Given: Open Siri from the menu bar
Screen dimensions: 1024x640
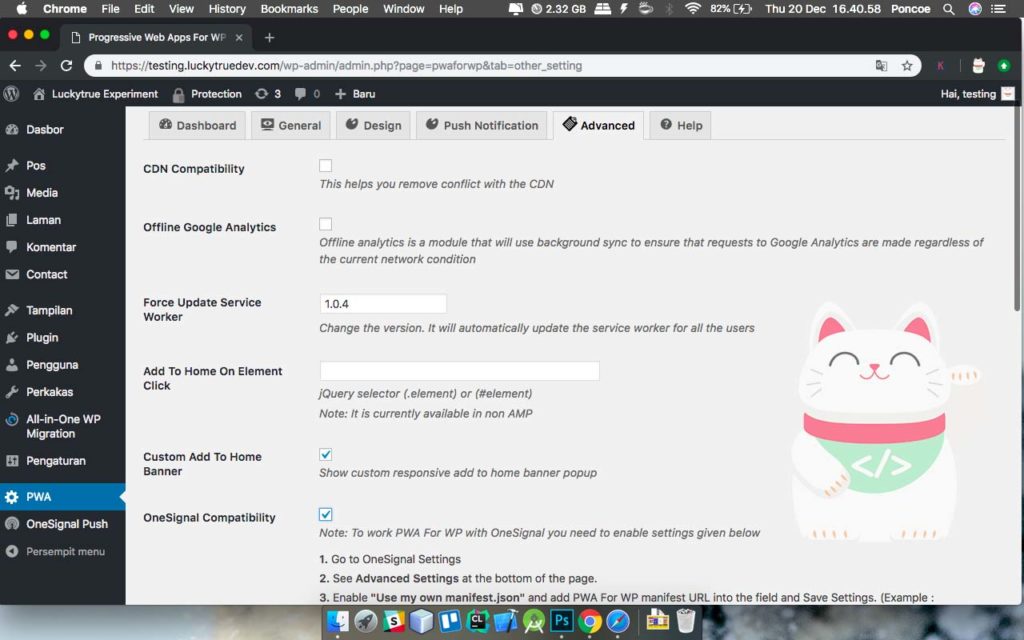Looking at the screenshot, I should pyautogui.click(x=975, y=9).
